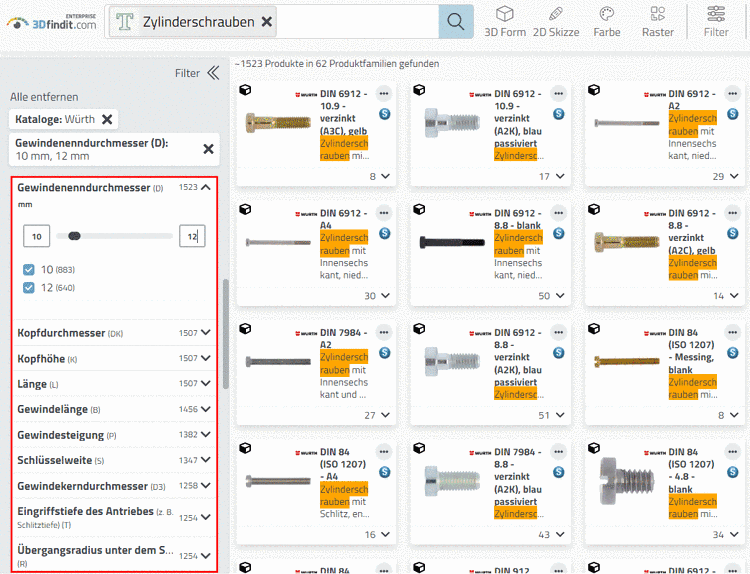This screenshot has height=574, width=750.
Task: Collapse the Gewindenenndurchmesser (D) section
Action: (206, 187)
